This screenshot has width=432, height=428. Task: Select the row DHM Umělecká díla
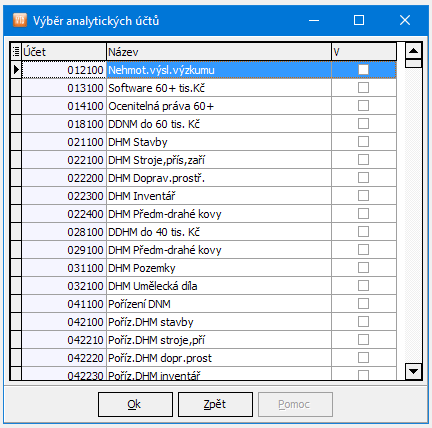pyautogui.click(x=203, y=286)
